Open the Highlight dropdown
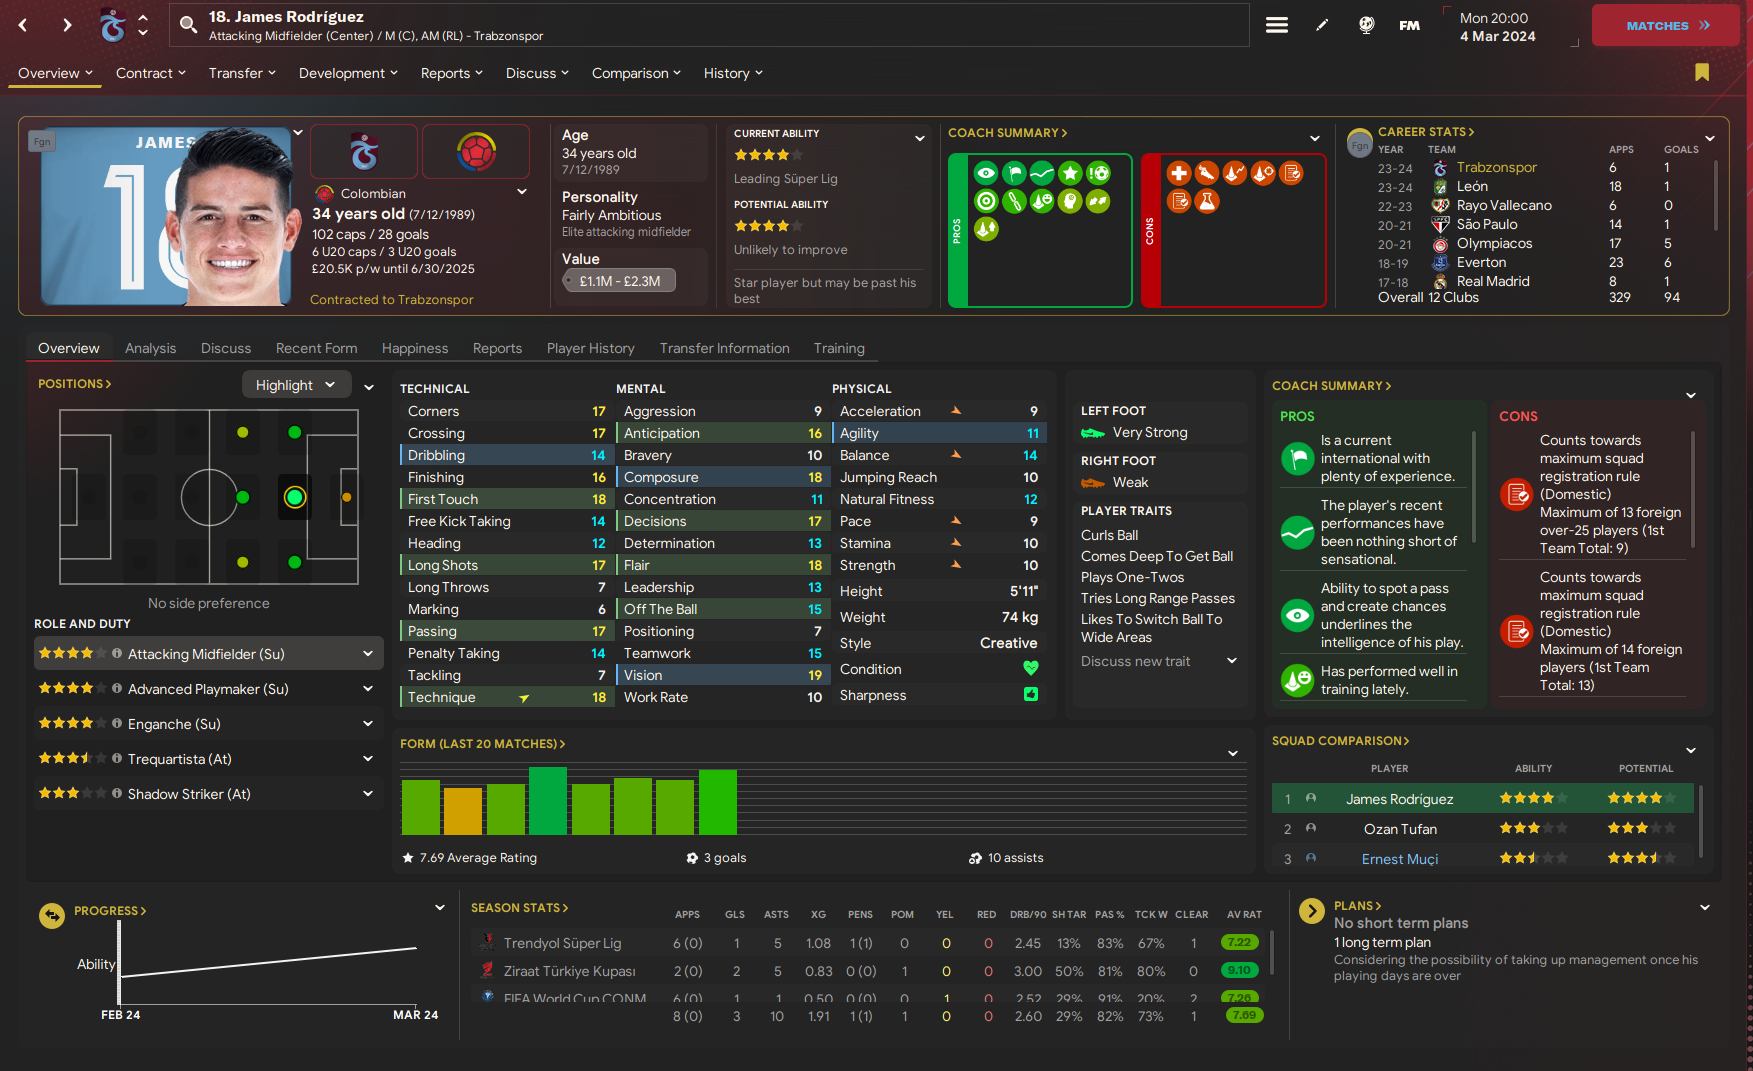1753x1071 pixels. (296, 385)
